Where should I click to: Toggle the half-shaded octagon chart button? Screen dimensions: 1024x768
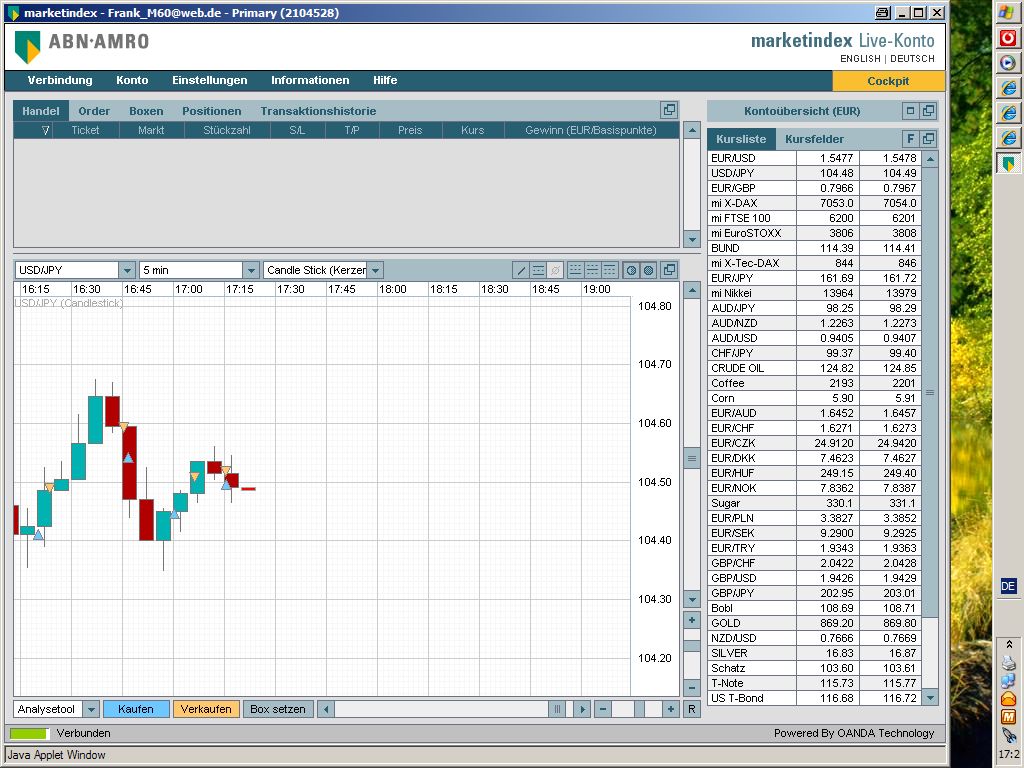pyautogui.click(x=631, y=270)
